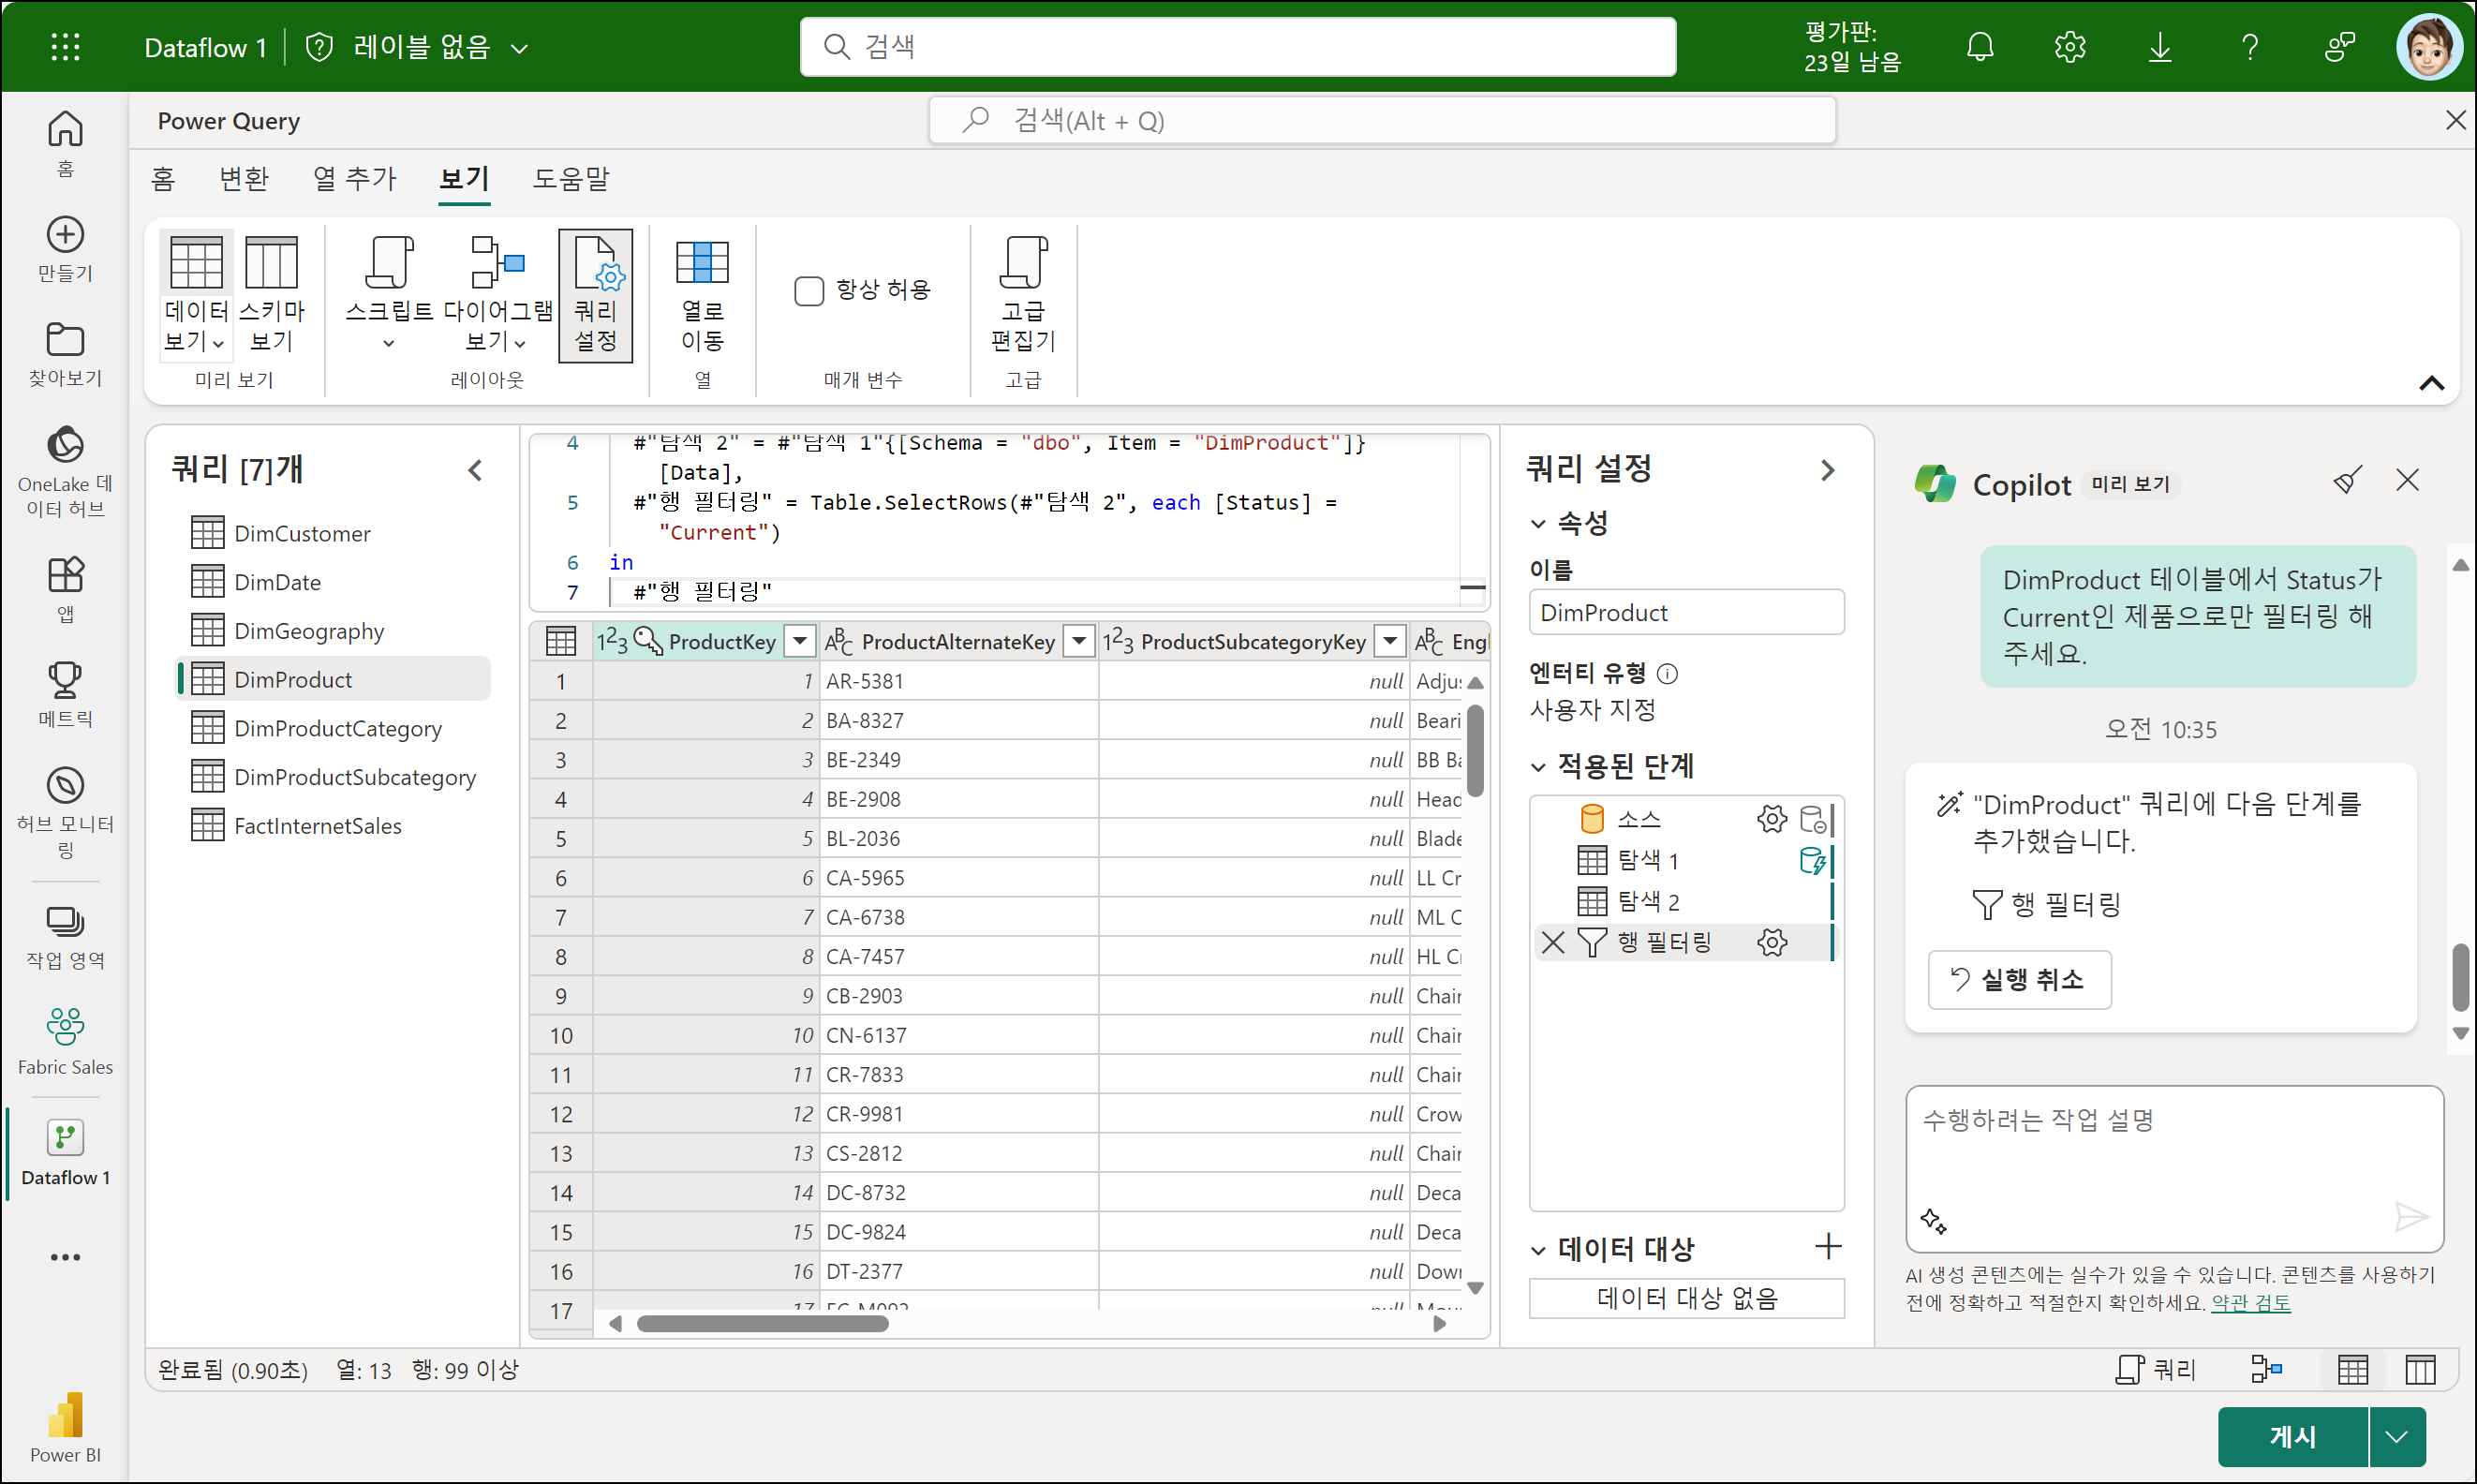Switch to the 변환 ribbon tab

[244, 179]
